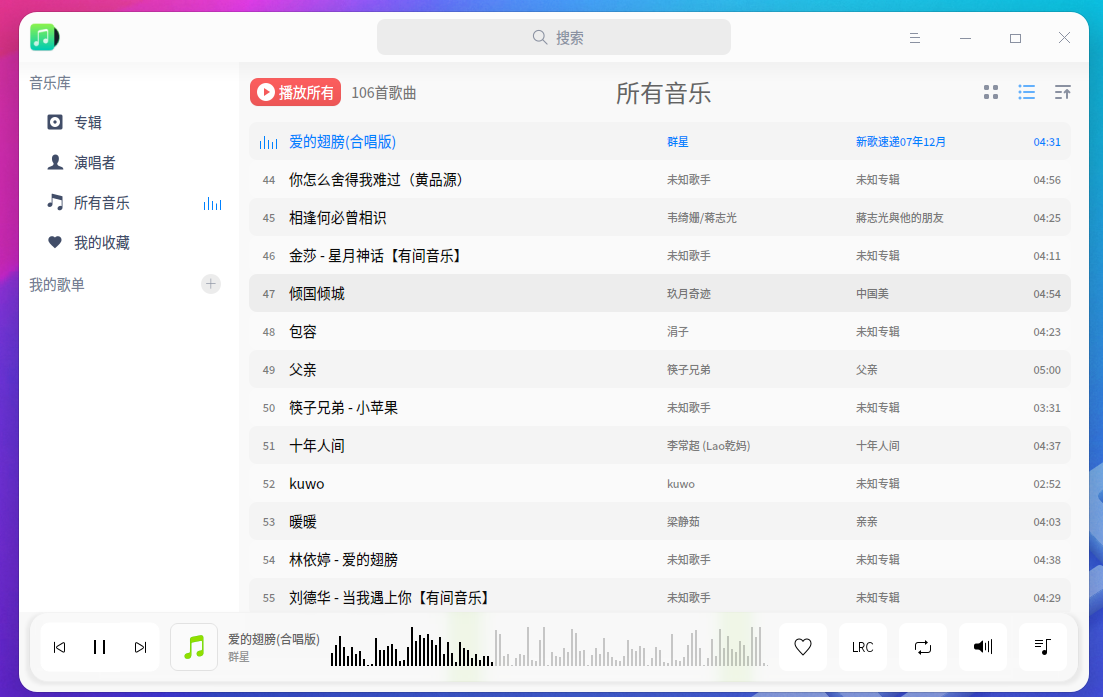This screenshot has height=697, width=1103.
Task: Open 我的收藏 favorites
Action: click(101, 242)
